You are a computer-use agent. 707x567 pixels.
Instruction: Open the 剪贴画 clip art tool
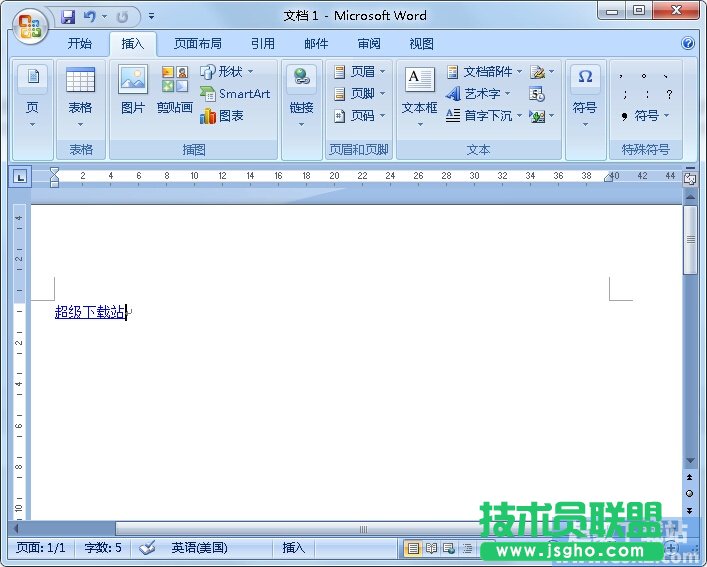click(174, 90)
